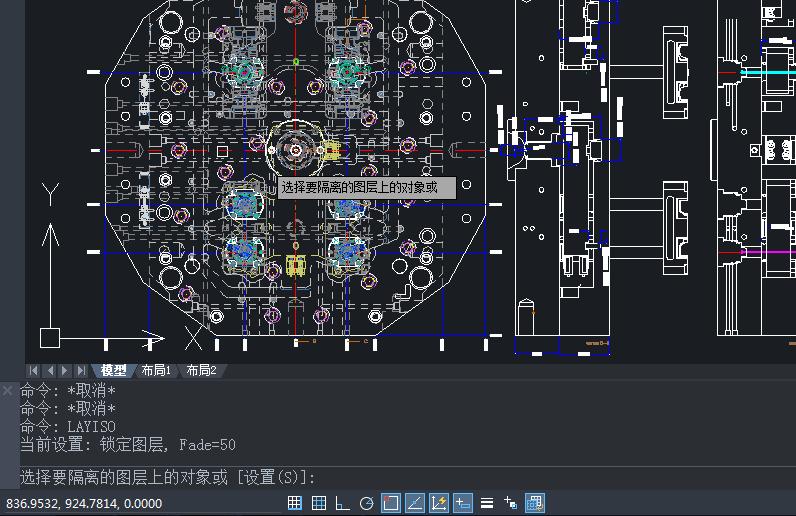Toggle object snap tracking

pos(415,503)
